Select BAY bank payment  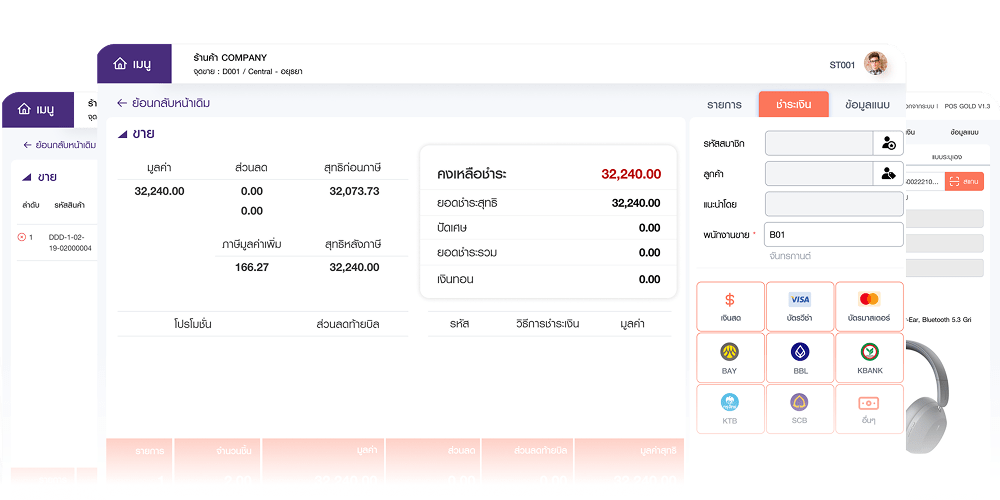(x=730, y=357)
